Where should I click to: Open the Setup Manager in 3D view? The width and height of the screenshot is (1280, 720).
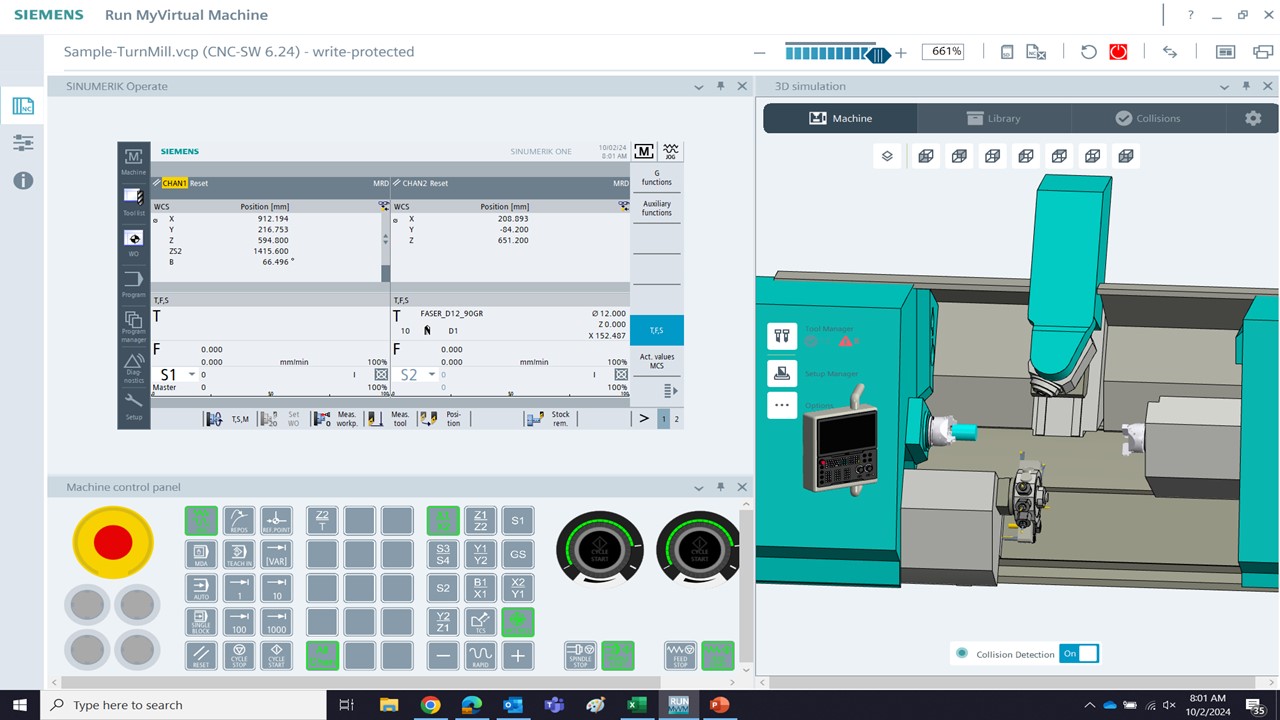click(x=782, y=372)
